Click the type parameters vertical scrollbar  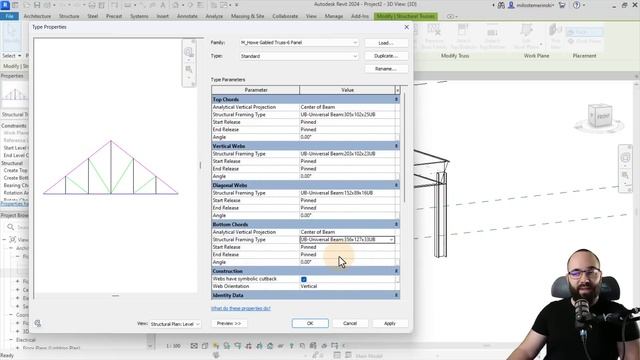(x=404, y=147)
